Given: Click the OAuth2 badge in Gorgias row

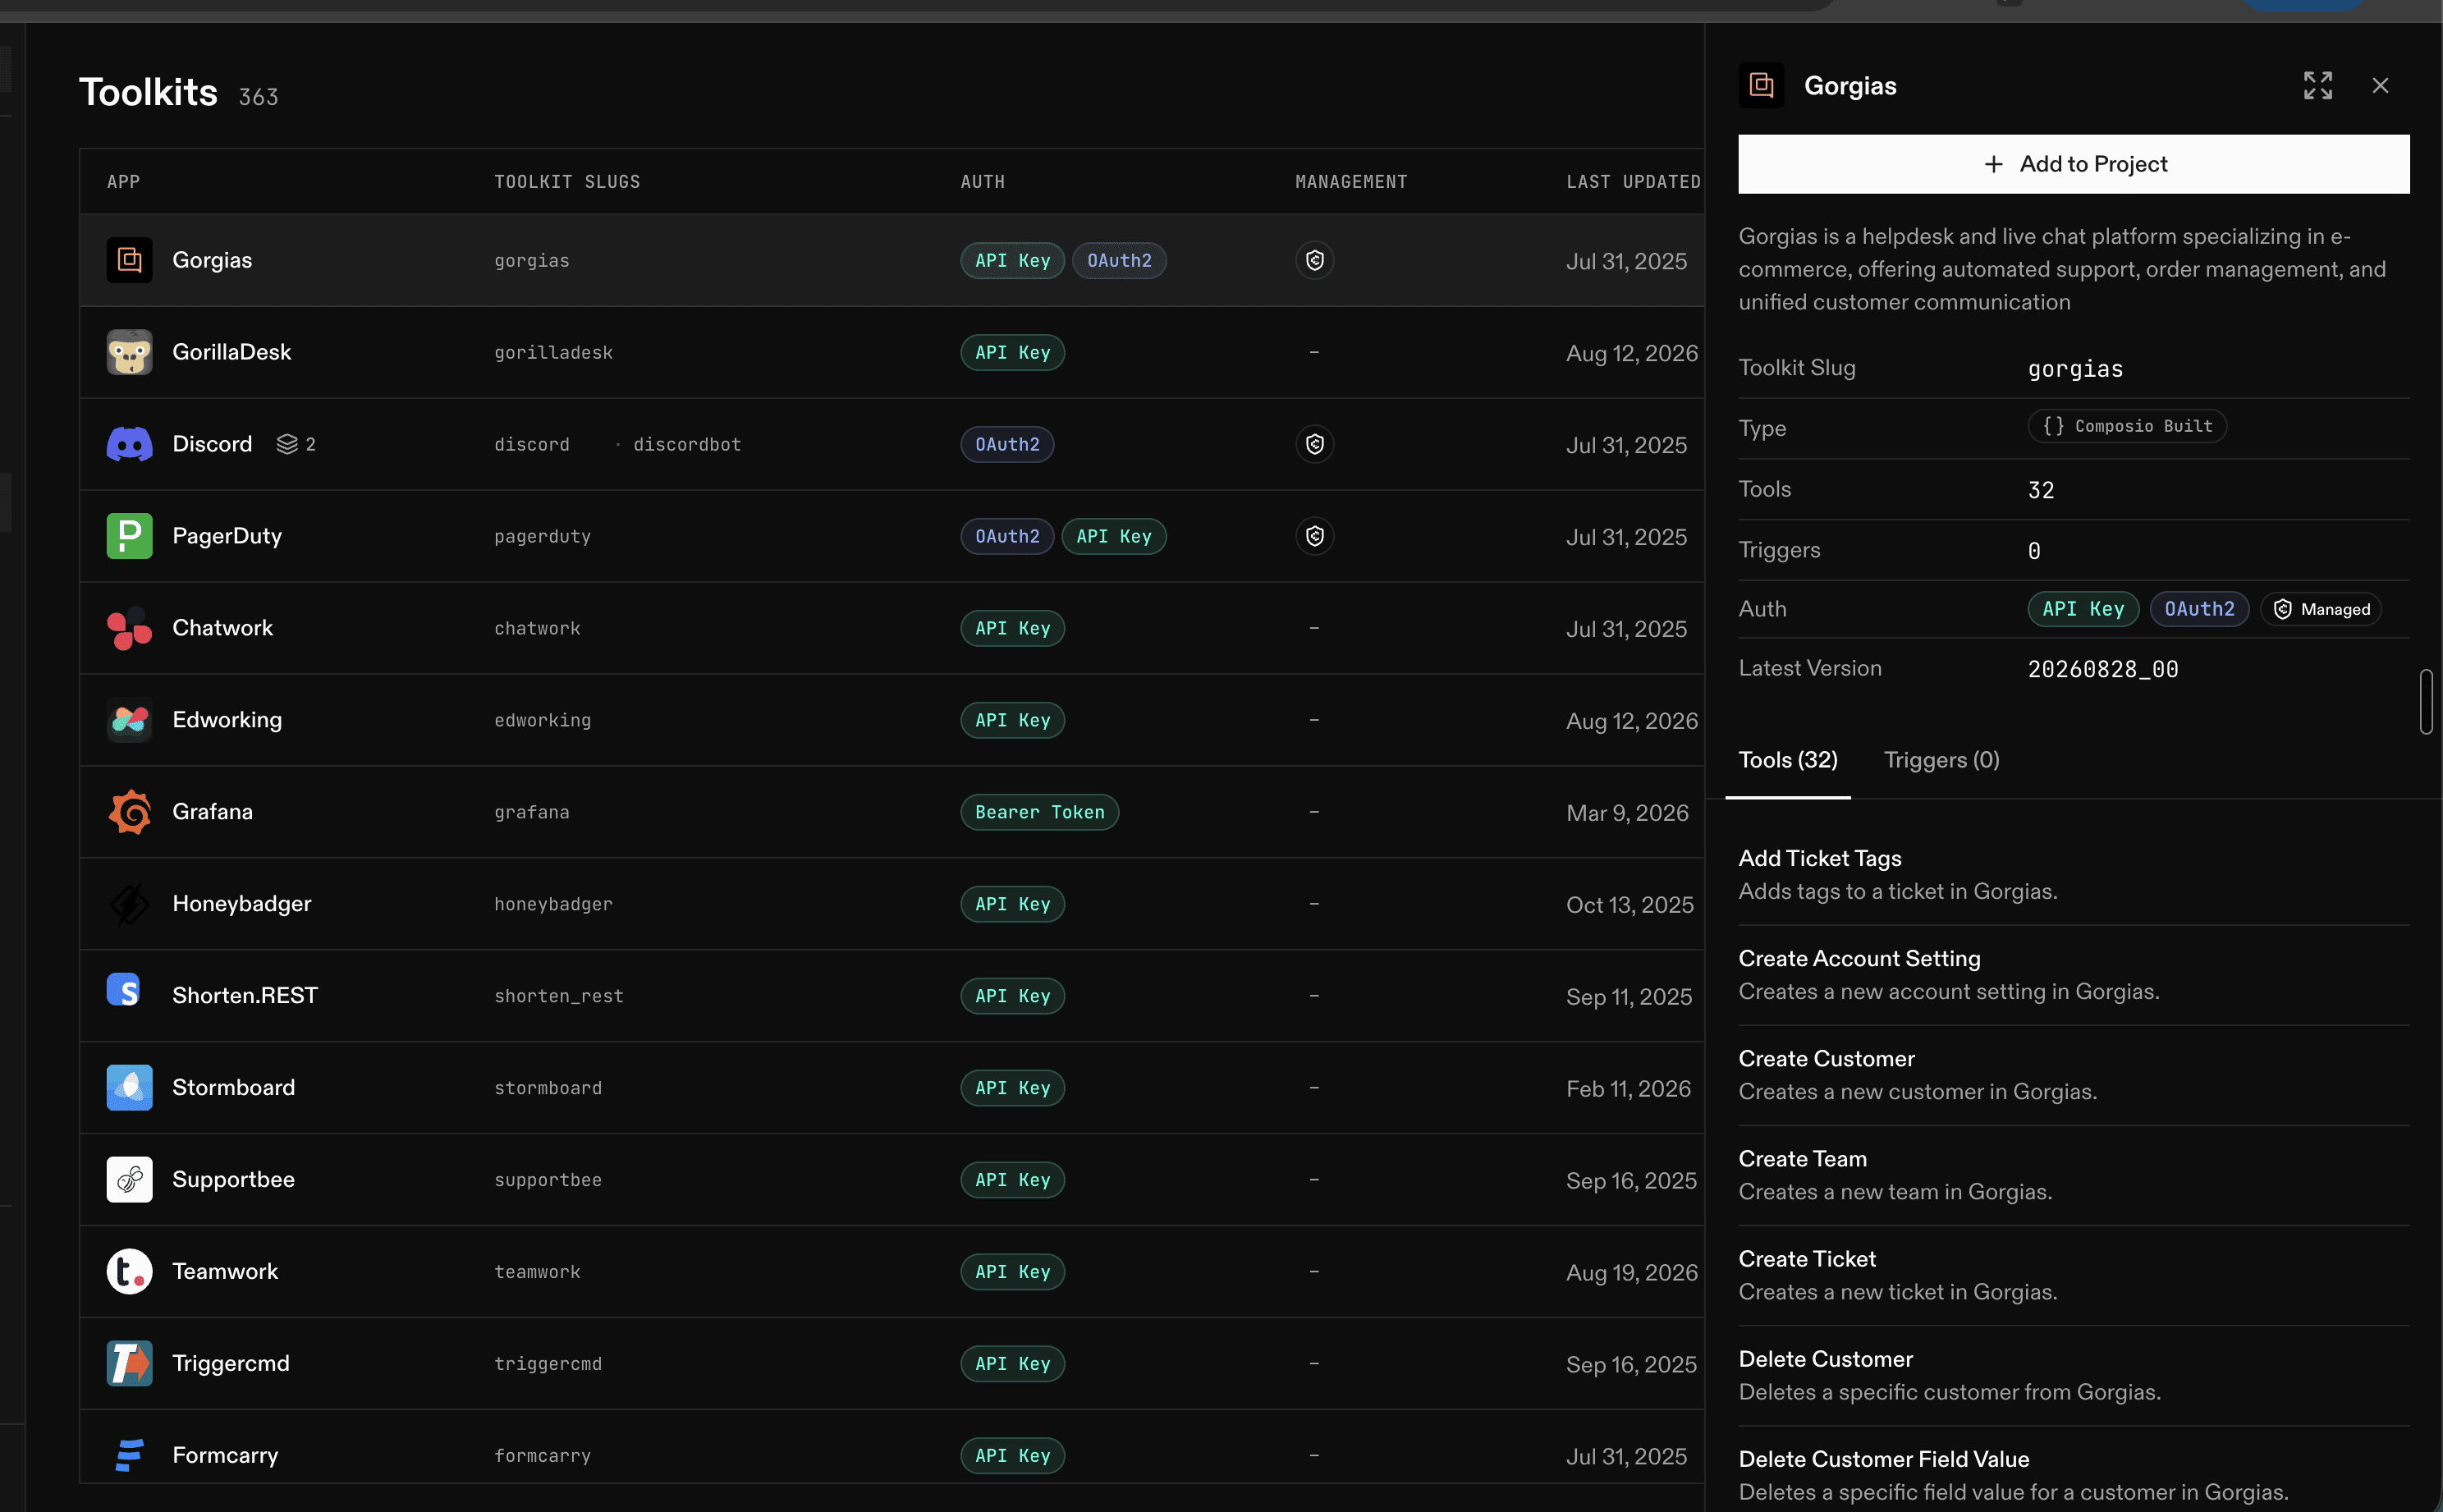Looking at the screenshot, I should [x=1118, y=261].
